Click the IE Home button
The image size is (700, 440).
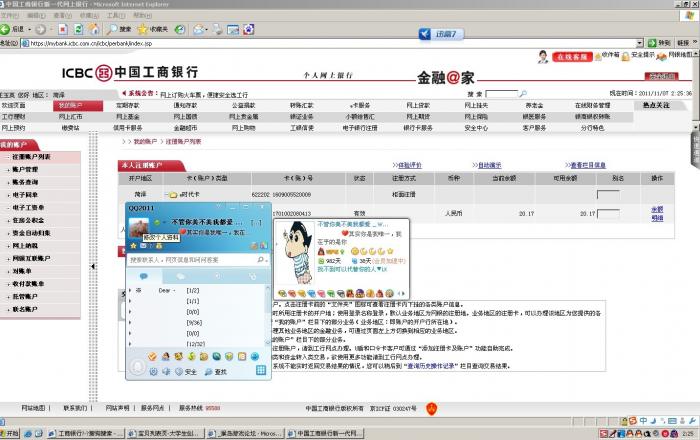pyautogui.click(x=94, y=29)
